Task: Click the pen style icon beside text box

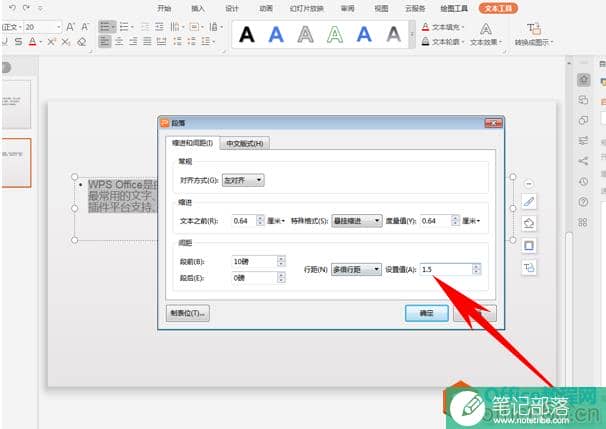Action: [x=529, y=201]
